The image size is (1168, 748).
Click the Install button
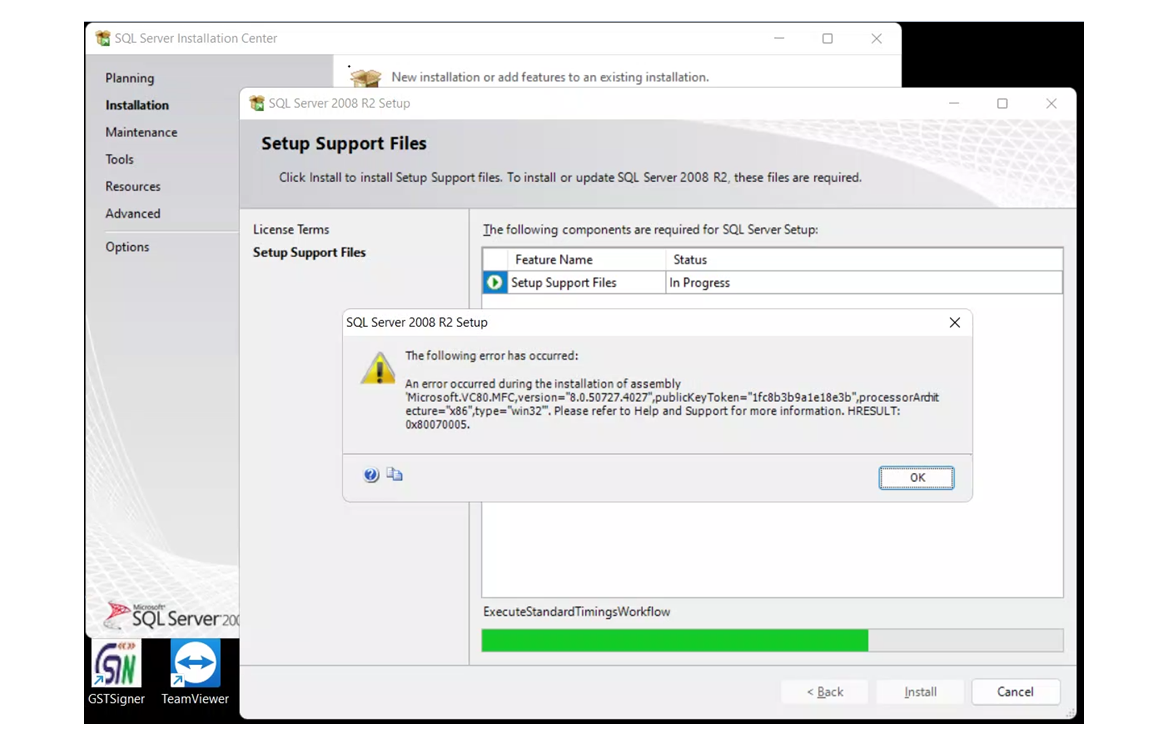(x=920, y=692)
